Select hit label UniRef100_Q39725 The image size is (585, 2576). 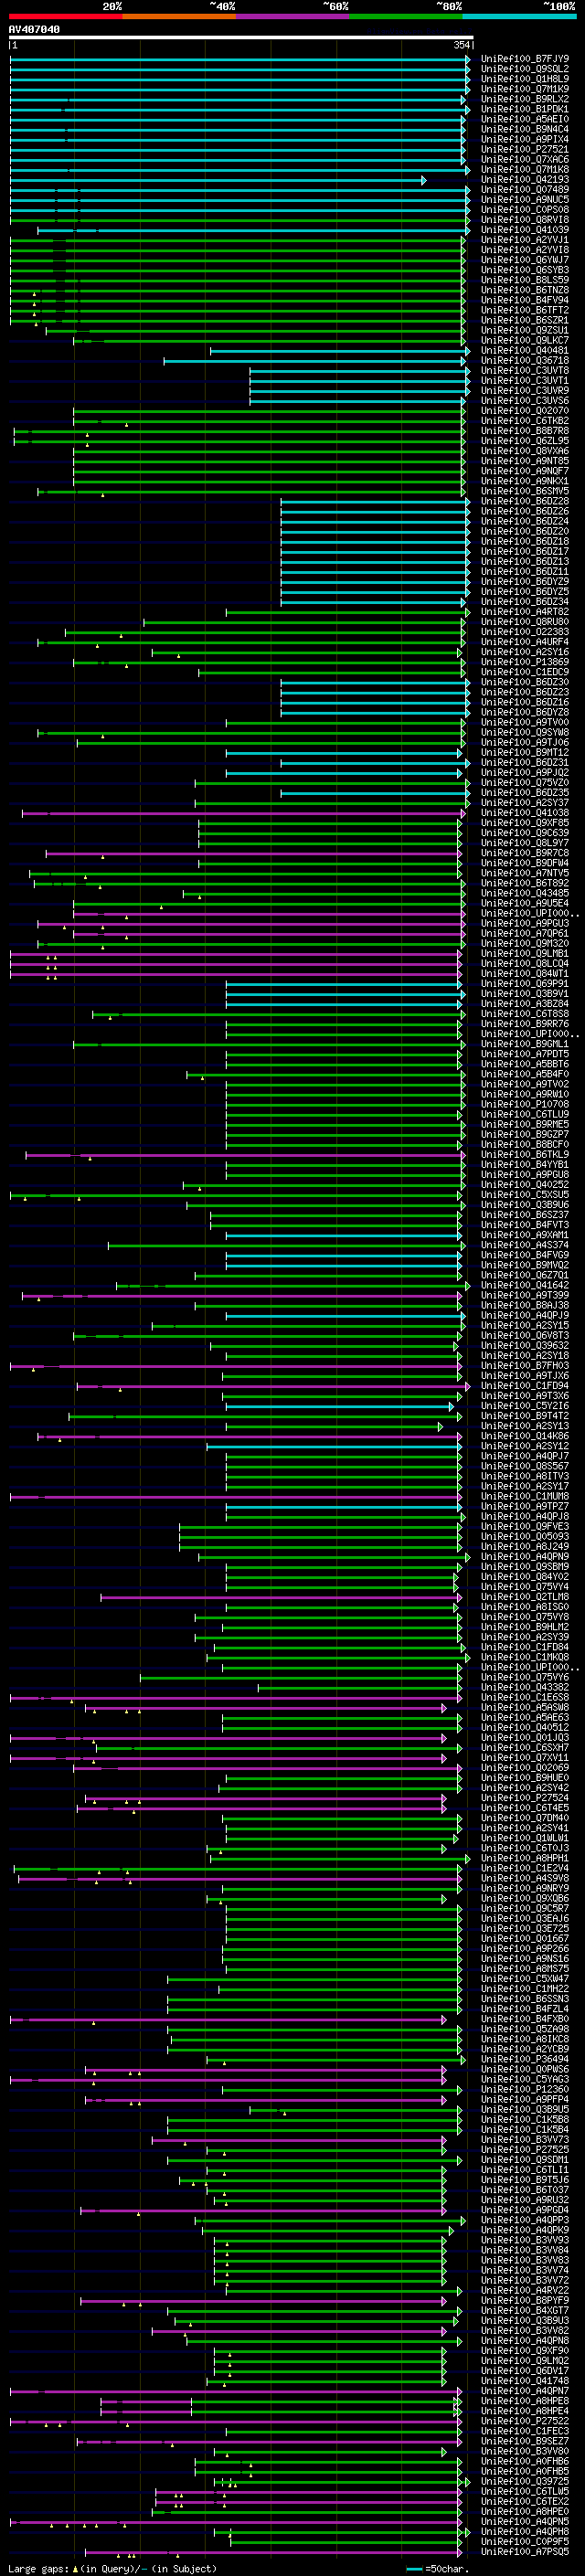click(x=524, y=2481)
